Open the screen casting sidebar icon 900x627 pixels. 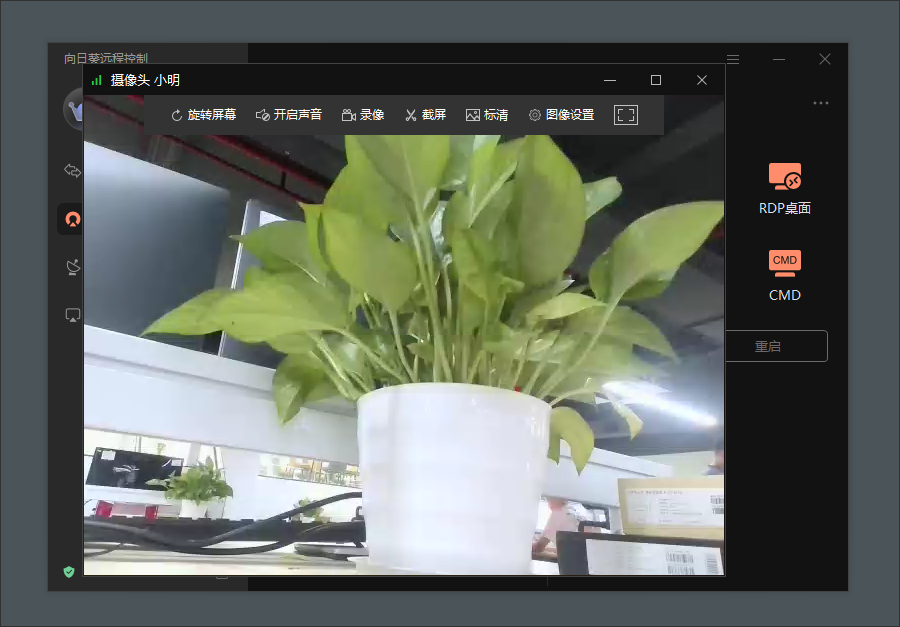(x=72, y=315)
